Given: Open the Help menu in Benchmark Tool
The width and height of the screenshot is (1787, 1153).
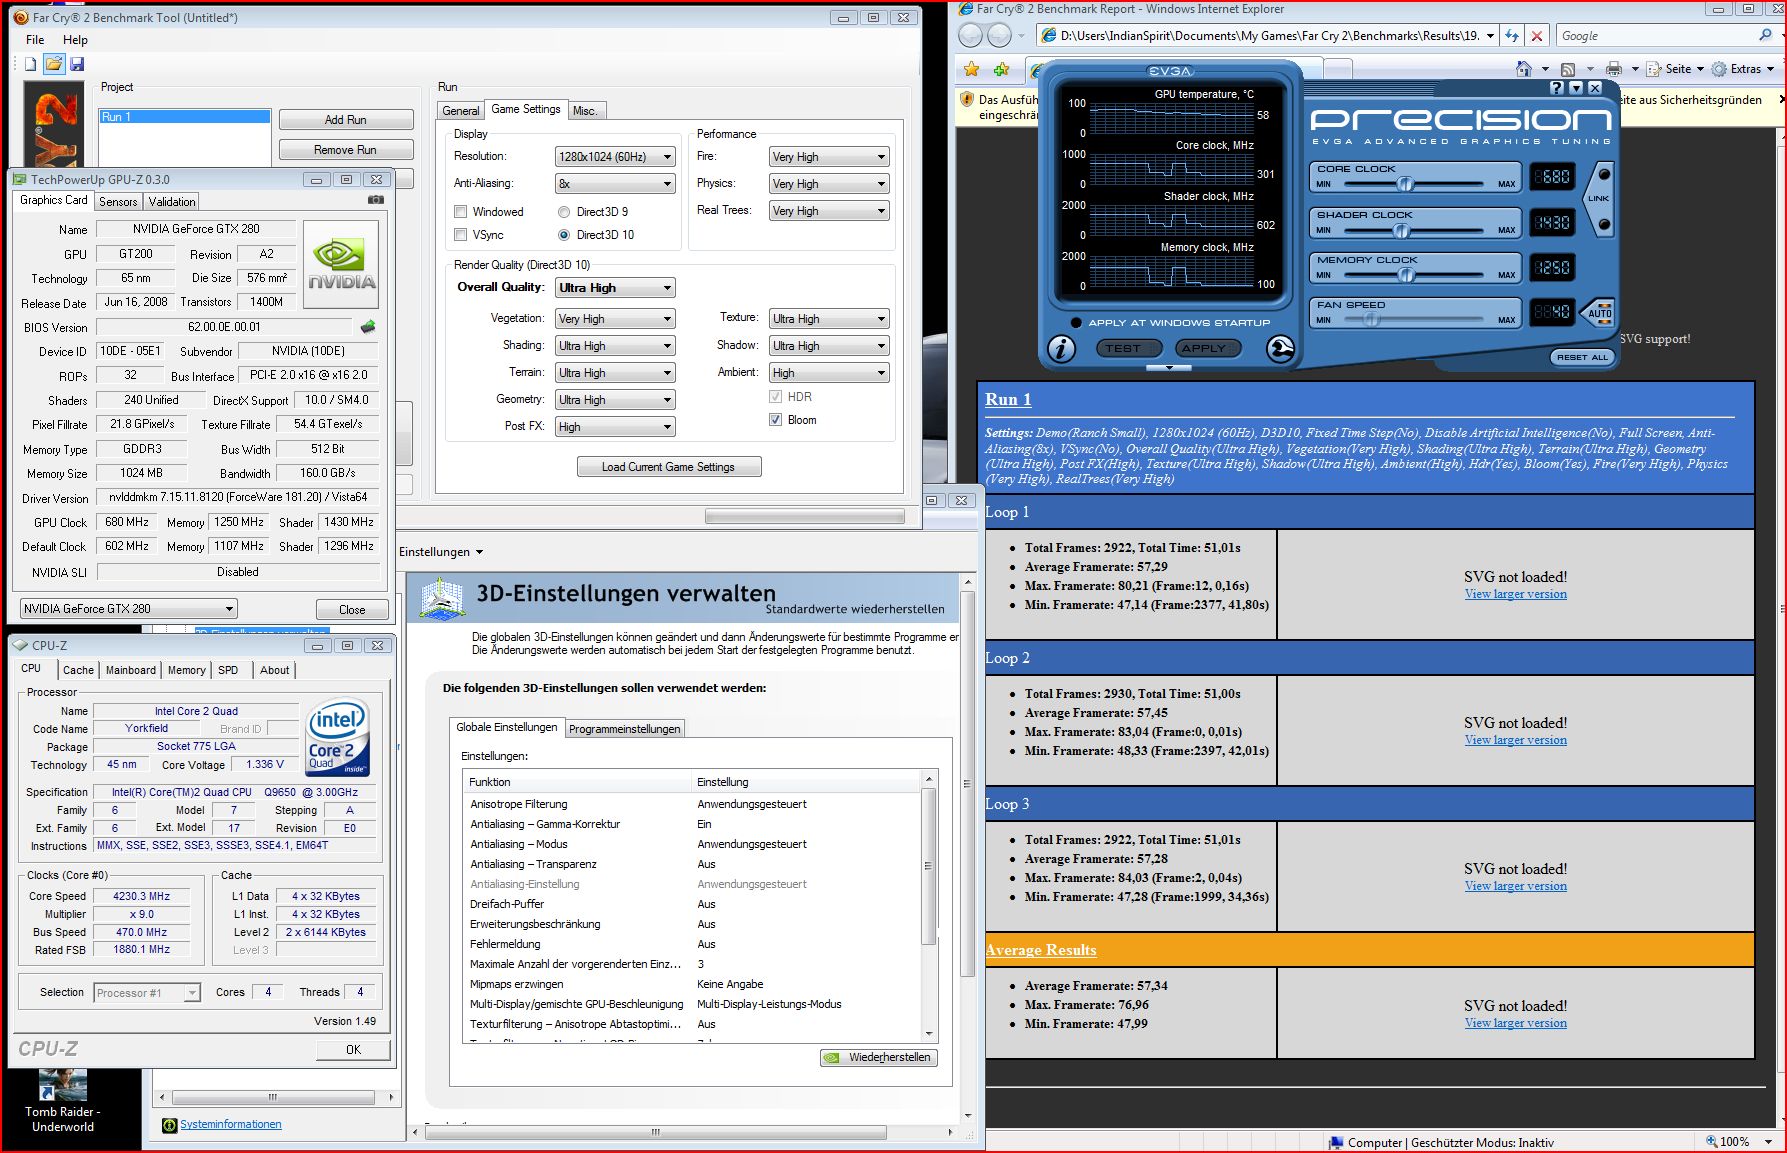Looking at the screenshot, I should click(x=76, y=40).
